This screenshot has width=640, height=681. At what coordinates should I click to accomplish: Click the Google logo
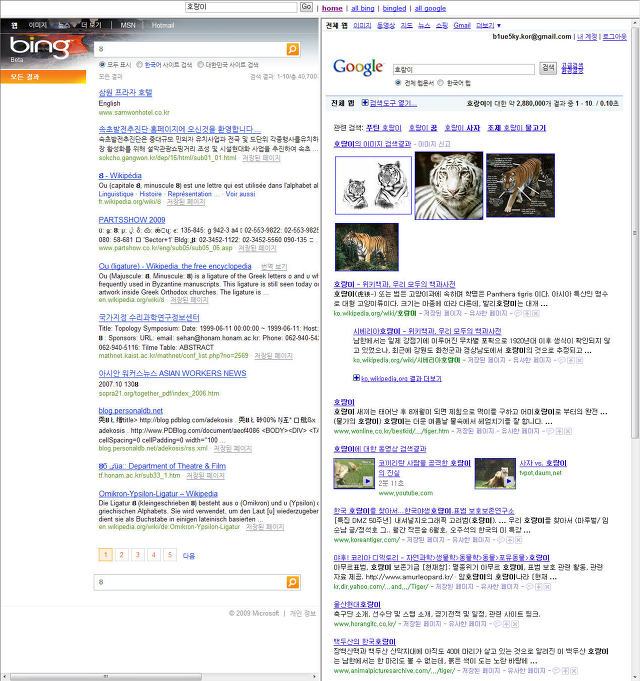click(x=358, y=67)
